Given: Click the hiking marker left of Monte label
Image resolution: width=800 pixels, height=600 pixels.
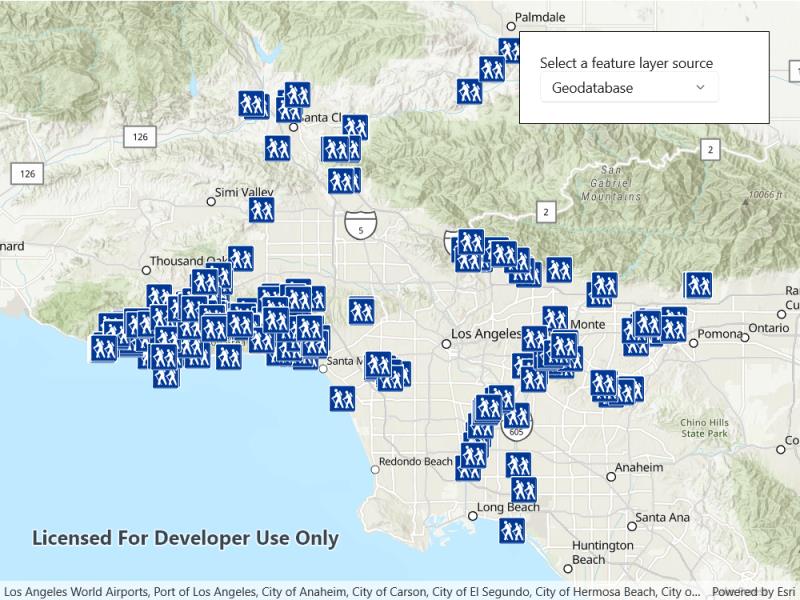Looking at the screenshot, I should point(555,318).
